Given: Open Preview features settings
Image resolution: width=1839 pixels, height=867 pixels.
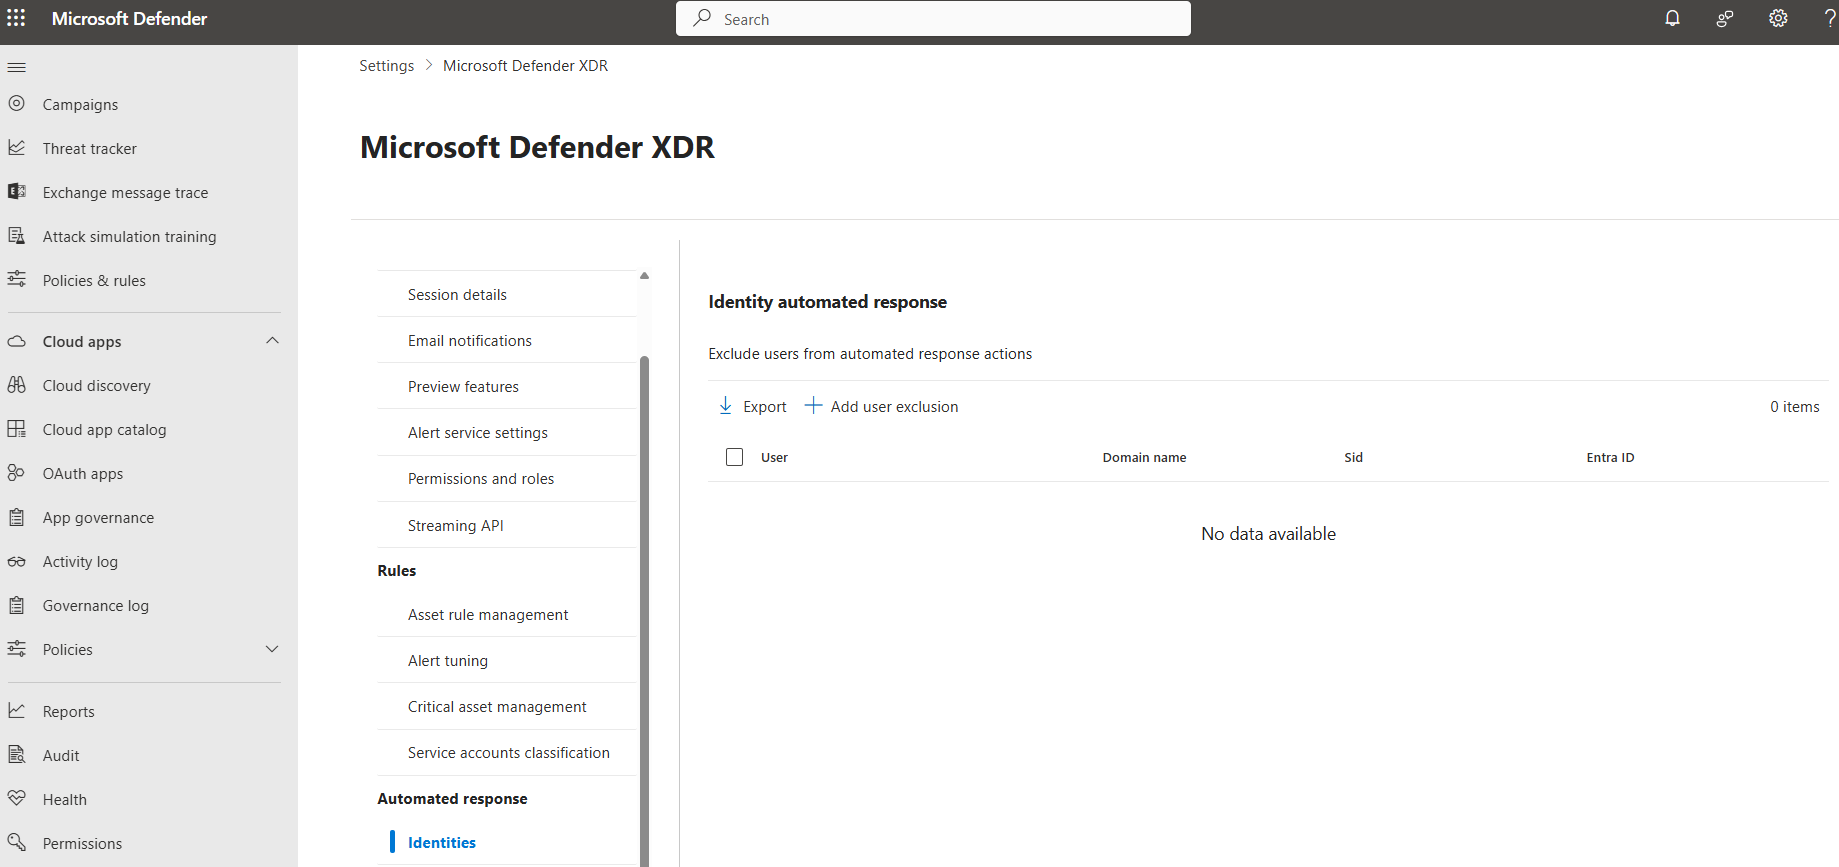Looking at the screenshot, I should pyautogui.click(x=507, y=386).
